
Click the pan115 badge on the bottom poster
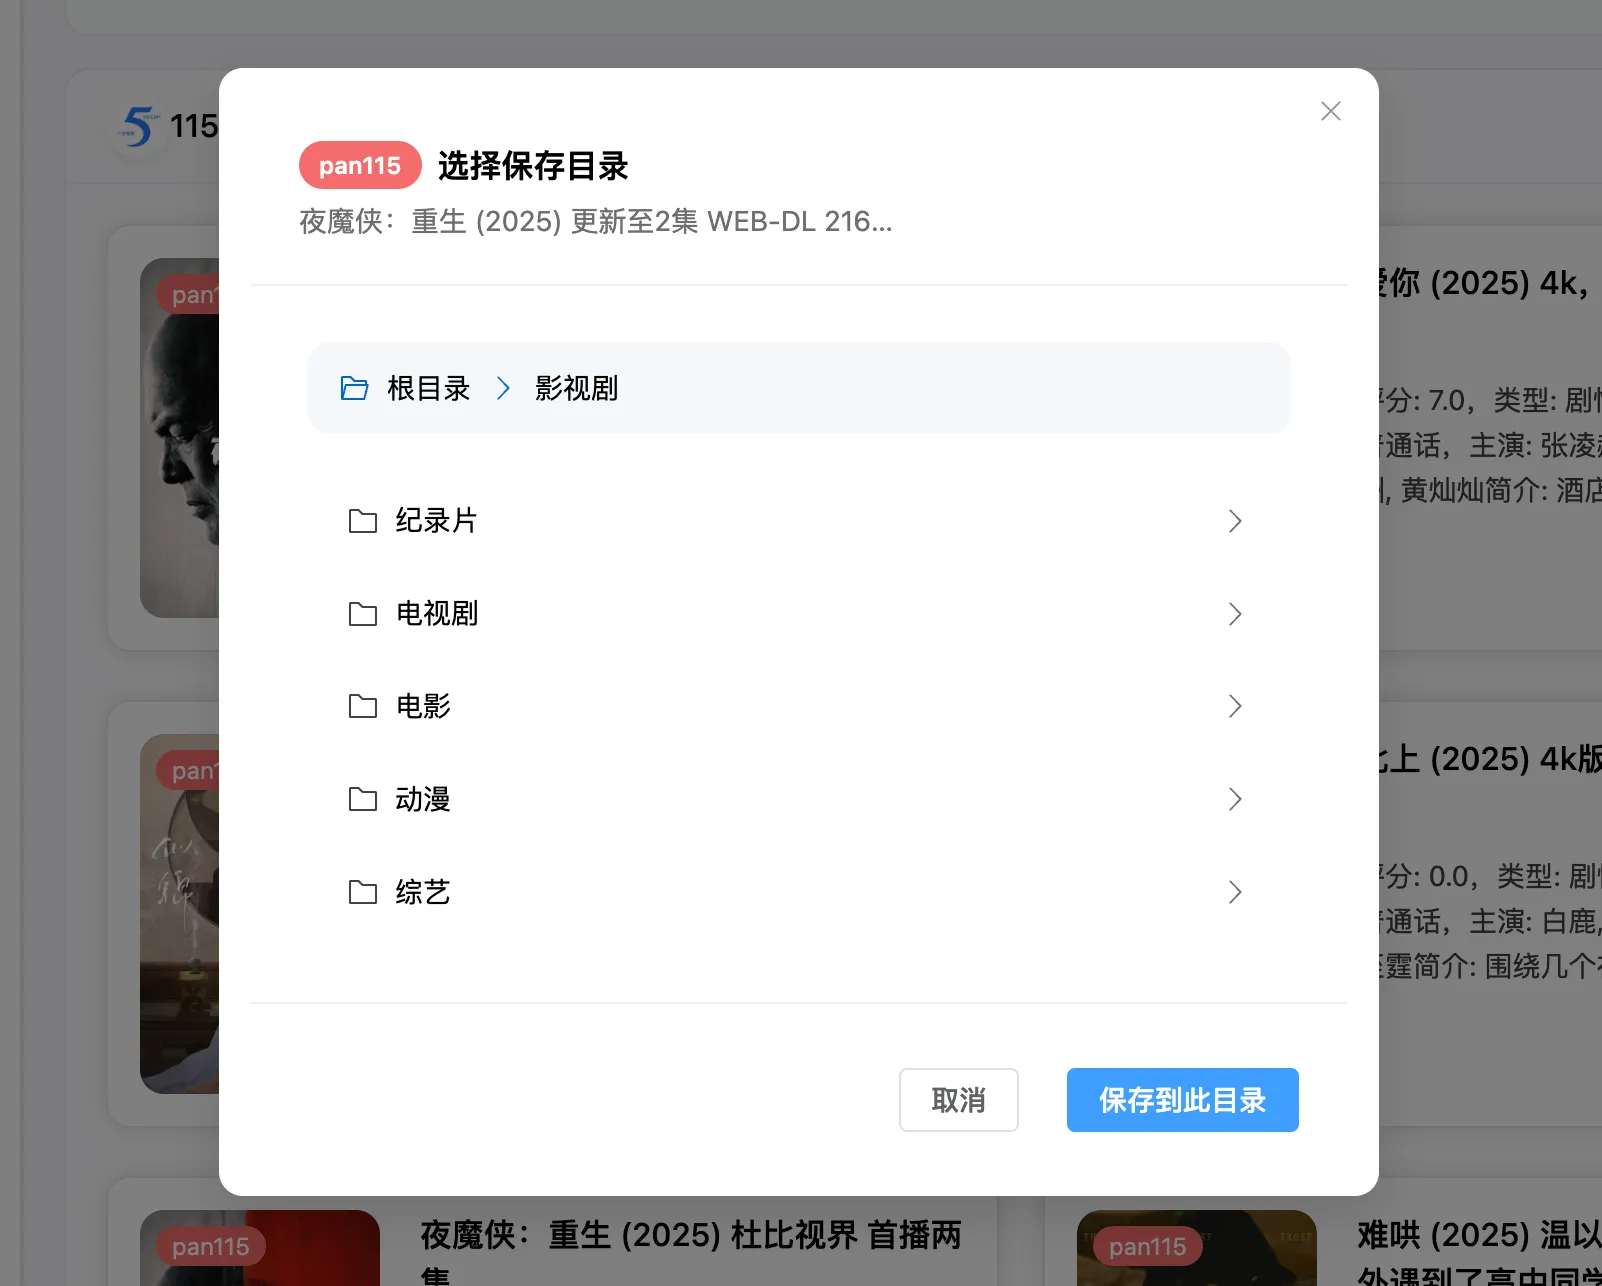pyautogui.click(x=208, y=1246)
